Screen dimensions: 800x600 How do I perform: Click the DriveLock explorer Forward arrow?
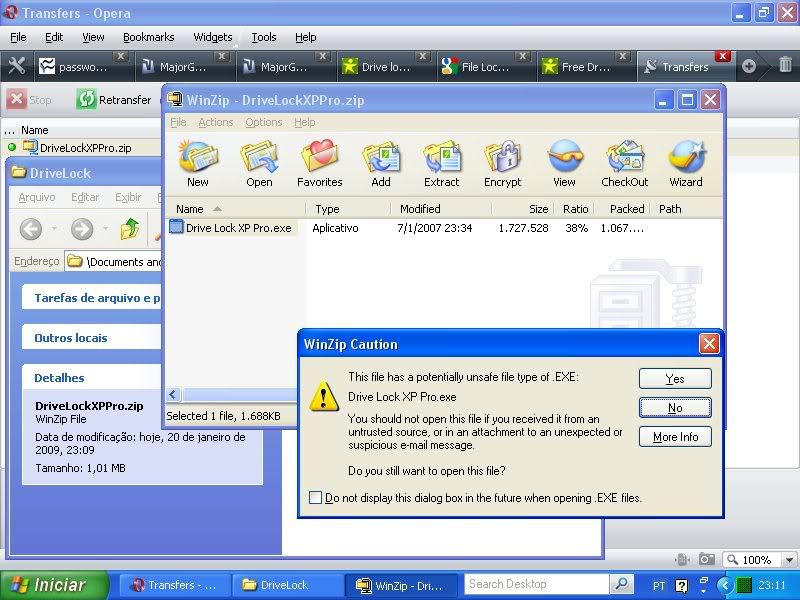(82, 229)
